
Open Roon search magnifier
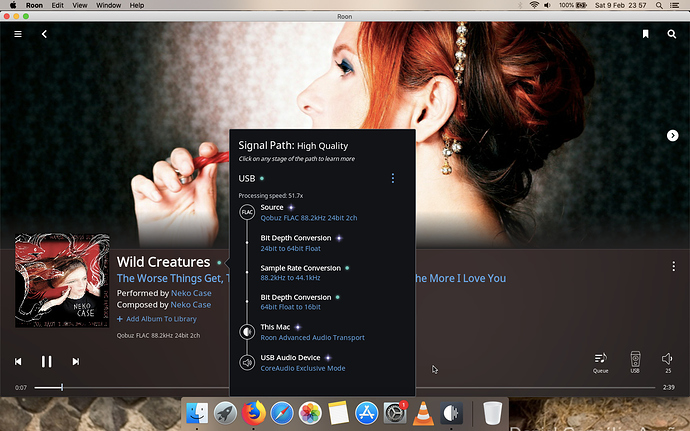672,34
